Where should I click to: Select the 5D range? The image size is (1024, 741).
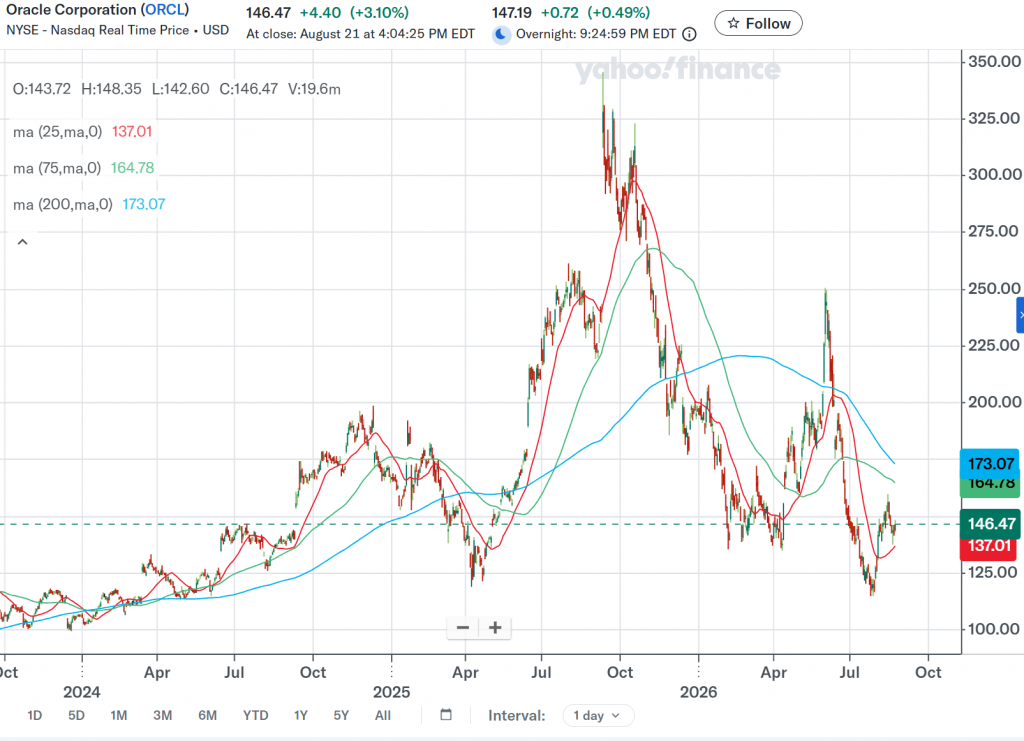pyautogui.click(x=76, y=716)
